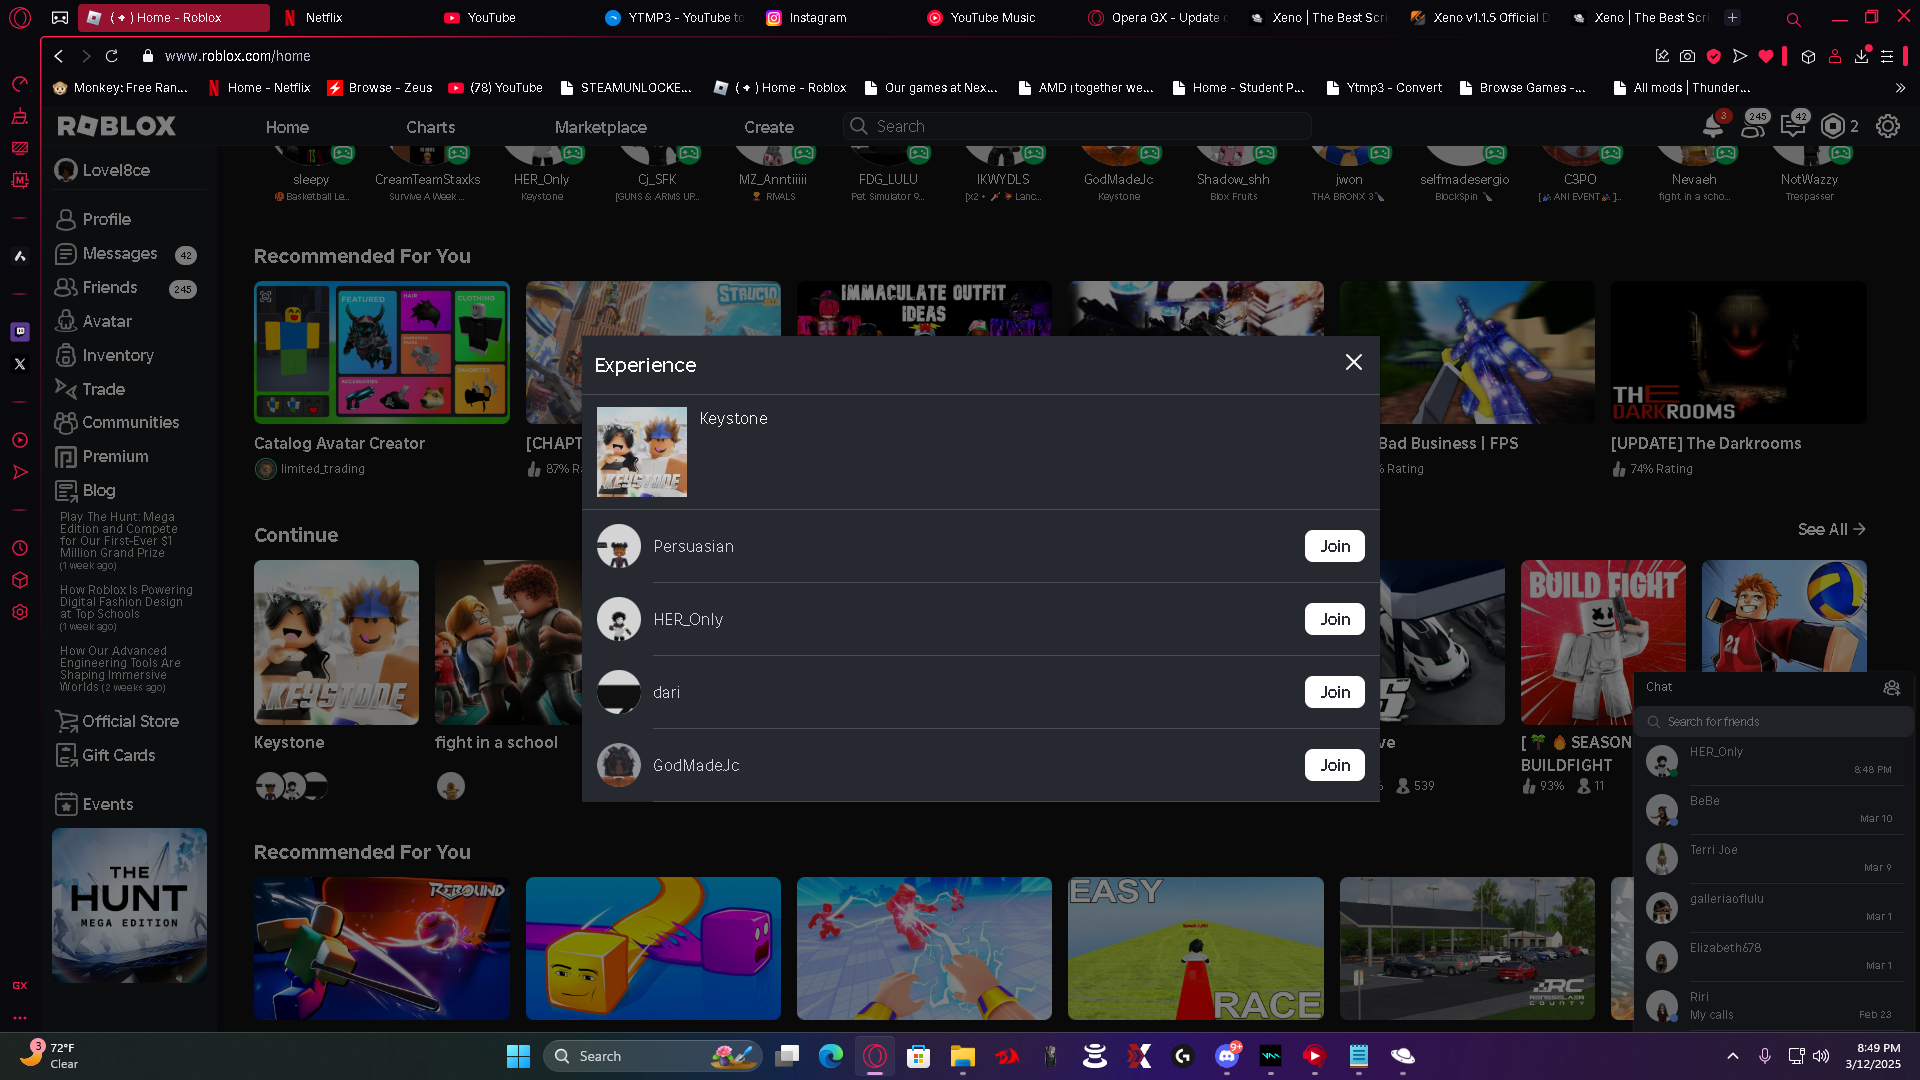Screen dimensions: 1920x1080
Task: Focus the Roblox search field
Action: pyautogui.click(x=1077, y=126)
